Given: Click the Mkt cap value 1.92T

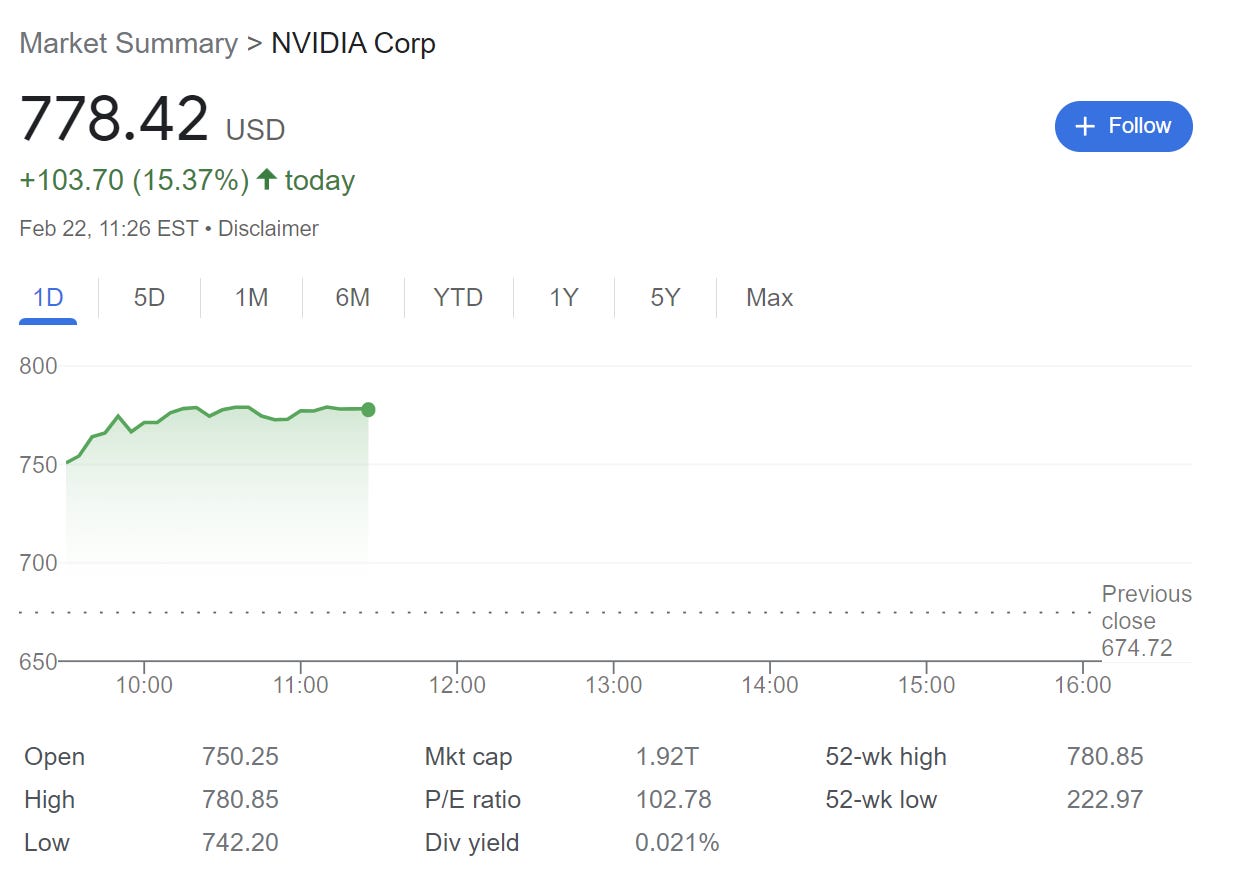Looking at the screenshot, I should tap(667, 757).
